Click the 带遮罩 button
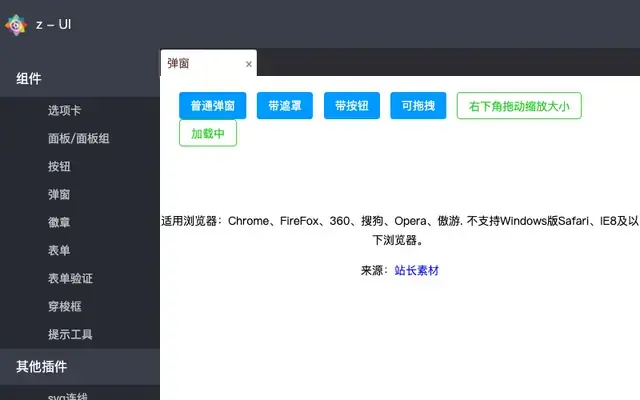640x400 pixels. tap(285, 106)
